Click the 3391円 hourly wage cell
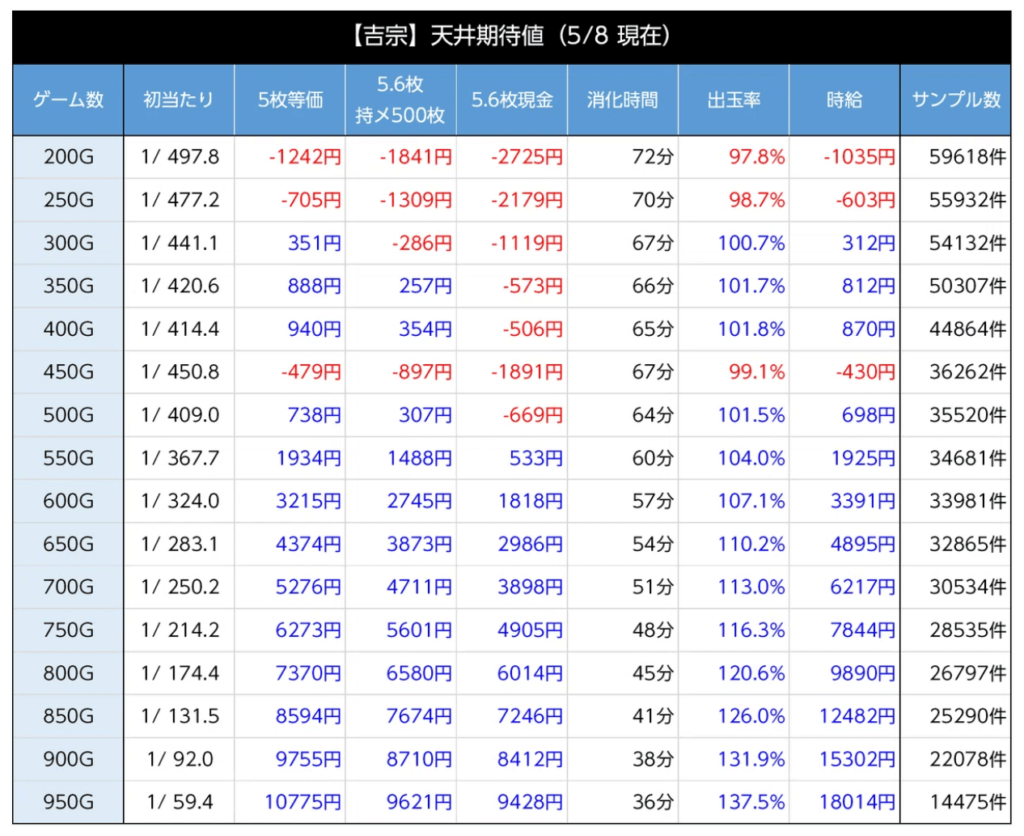The image size is (1024, 836). pos(863,501)
